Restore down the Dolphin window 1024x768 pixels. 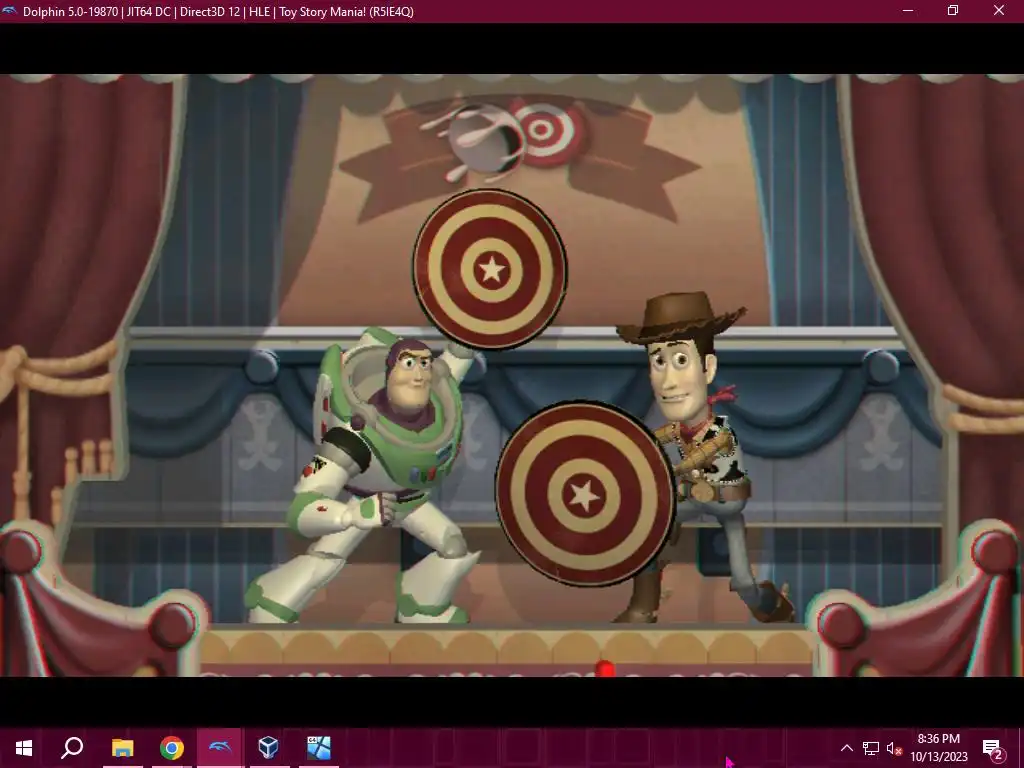tap(953, 11)
